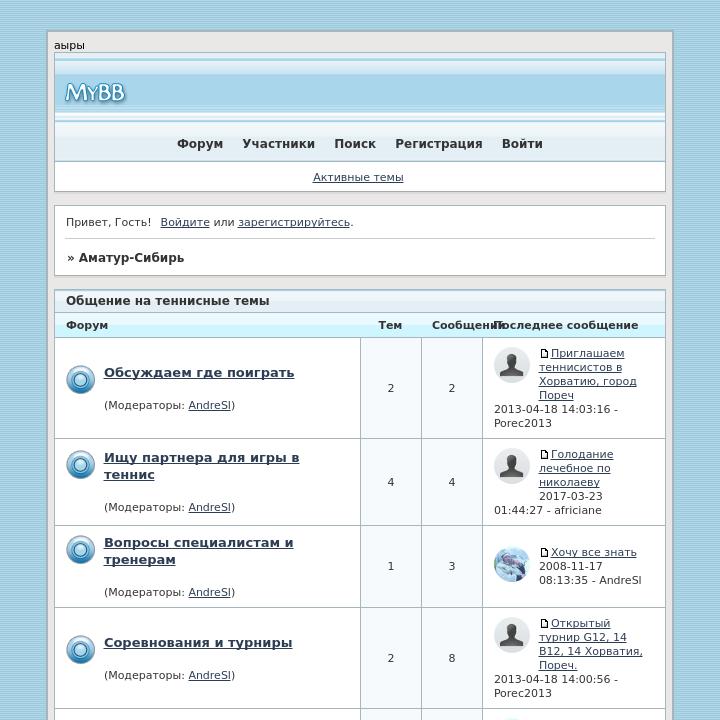
Task: Click moderator AndreSI under Ищу партнера
Action: [x=210, y=507]
